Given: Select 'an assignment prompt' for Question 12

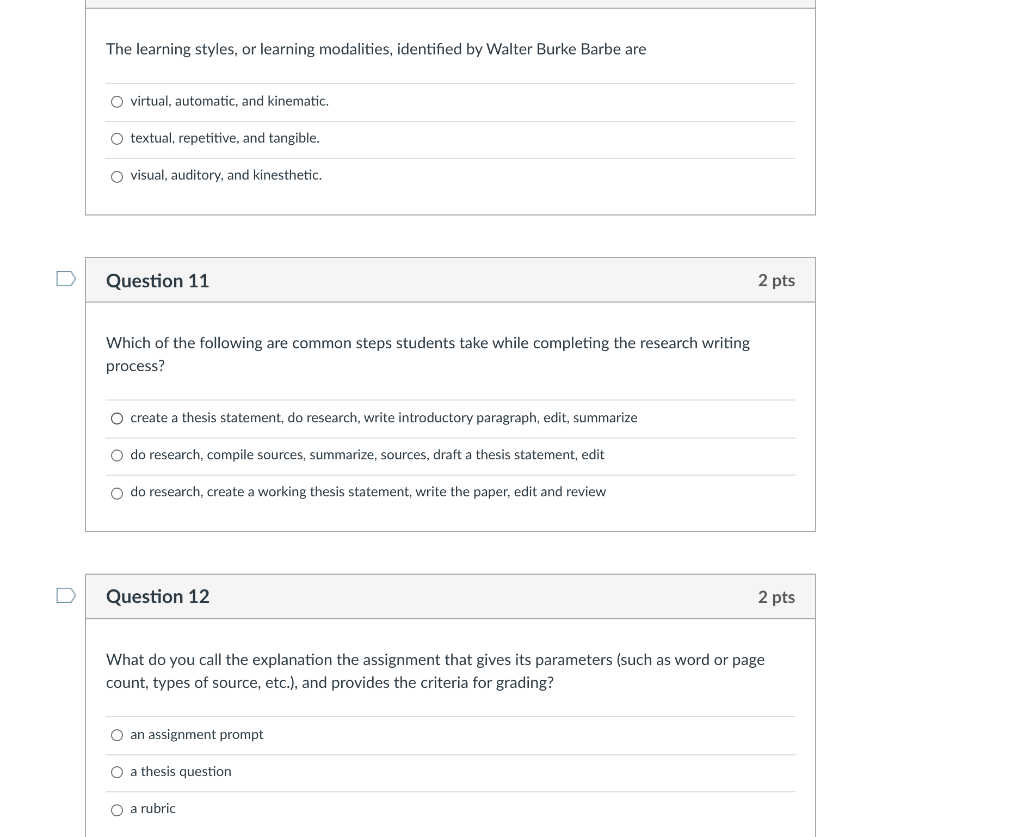Looking at the screenshot, I should point(117,735).
